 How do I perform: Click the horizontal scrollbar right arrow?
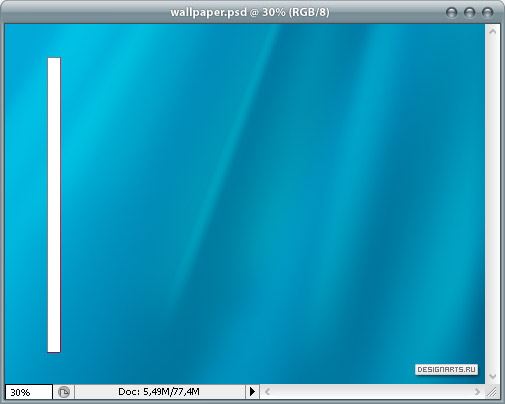(x=477, y=392)
